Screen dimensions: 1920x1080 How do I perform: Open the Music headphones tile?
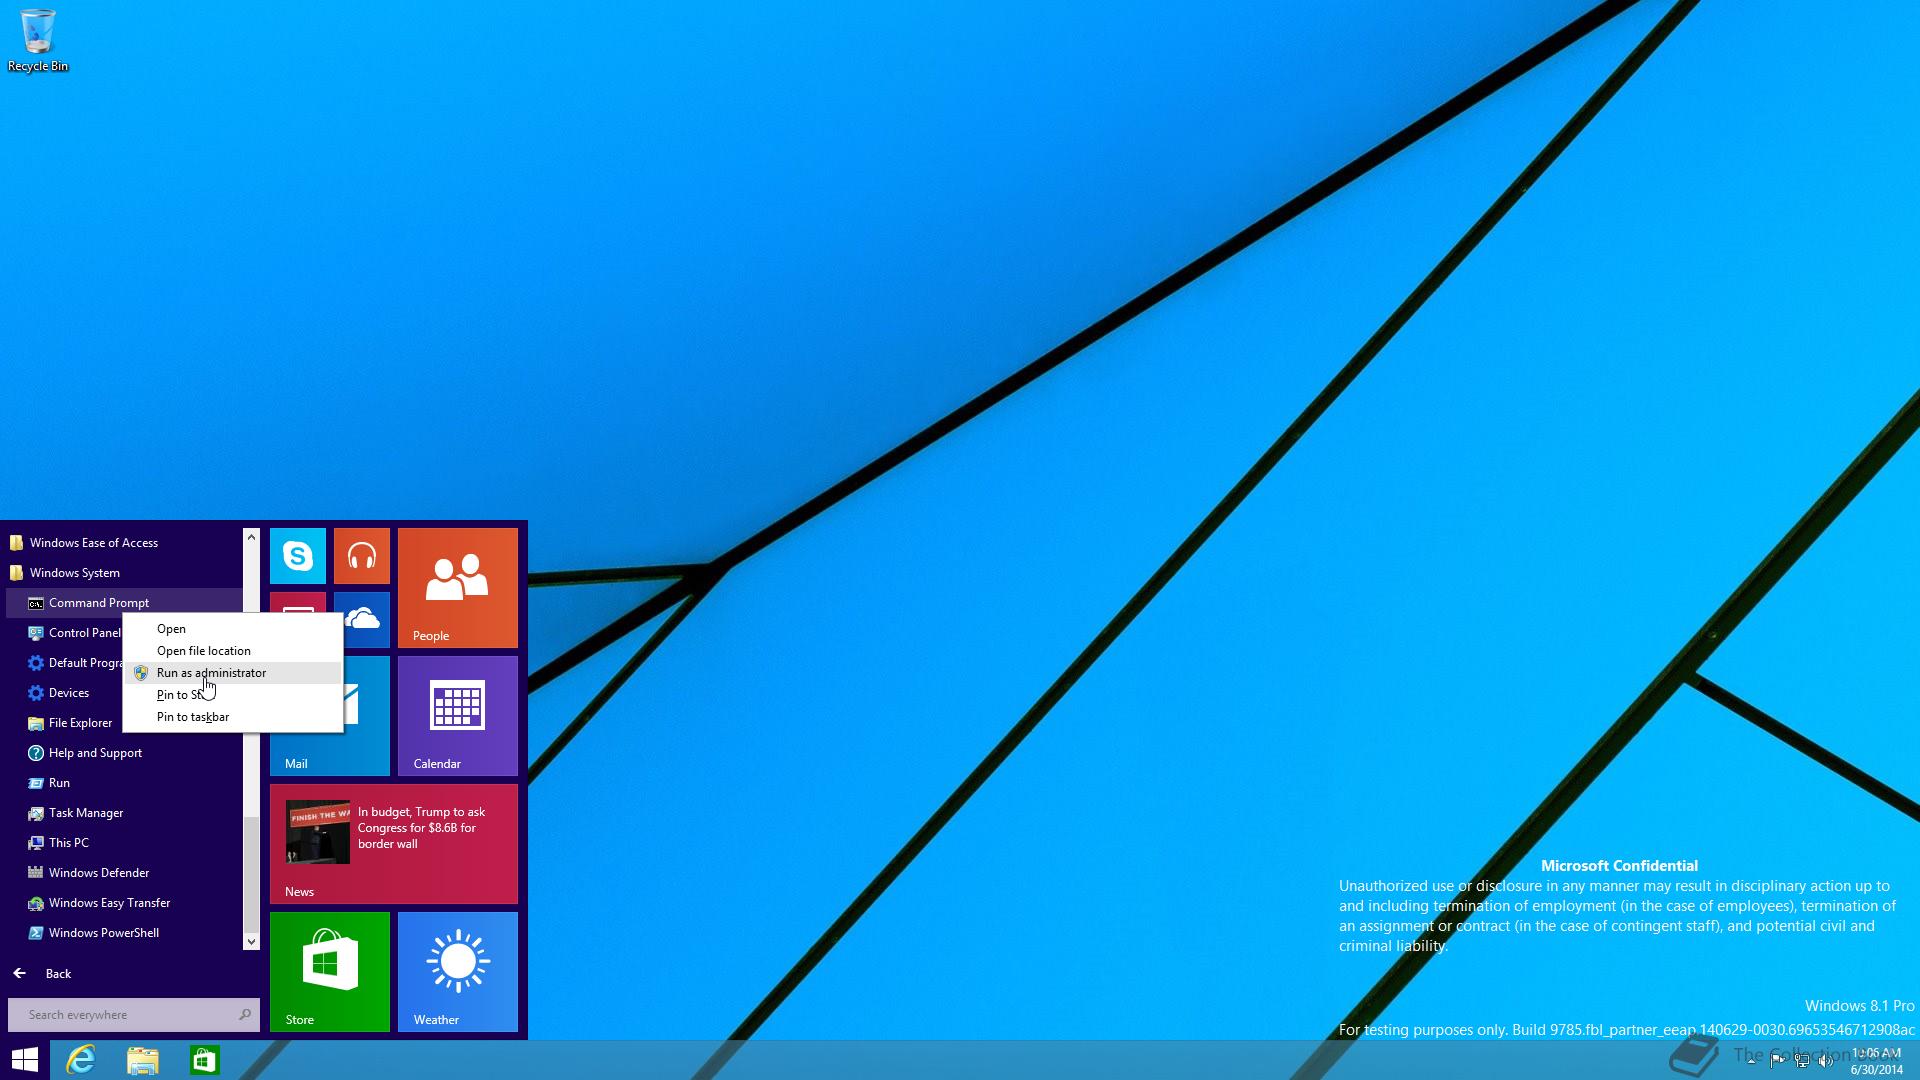pos(362,556)
